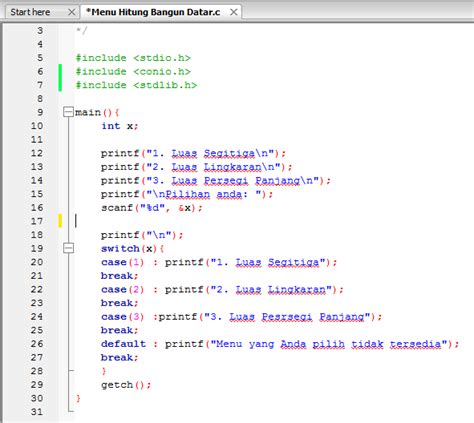The image size is (474, 423).
Task: Click printf "3. Luas Persegi Panjang\n" line
Action: point(216,180)
